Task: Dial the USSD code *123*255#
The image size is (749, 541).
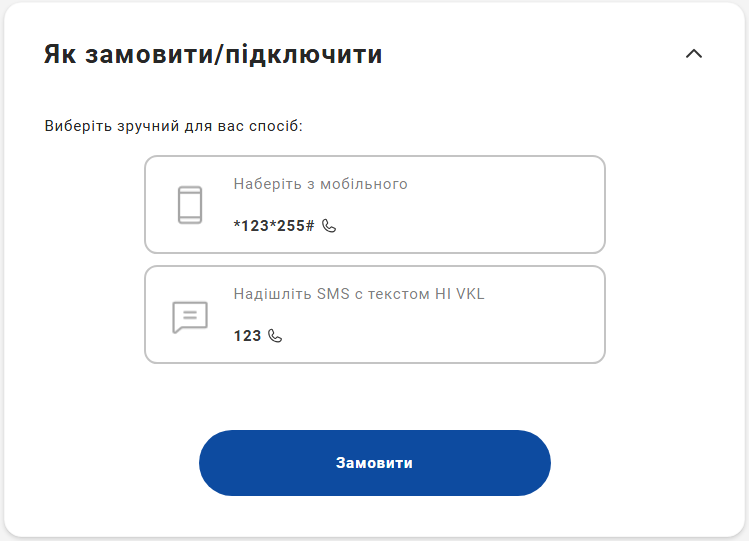Action: (274, 226)
